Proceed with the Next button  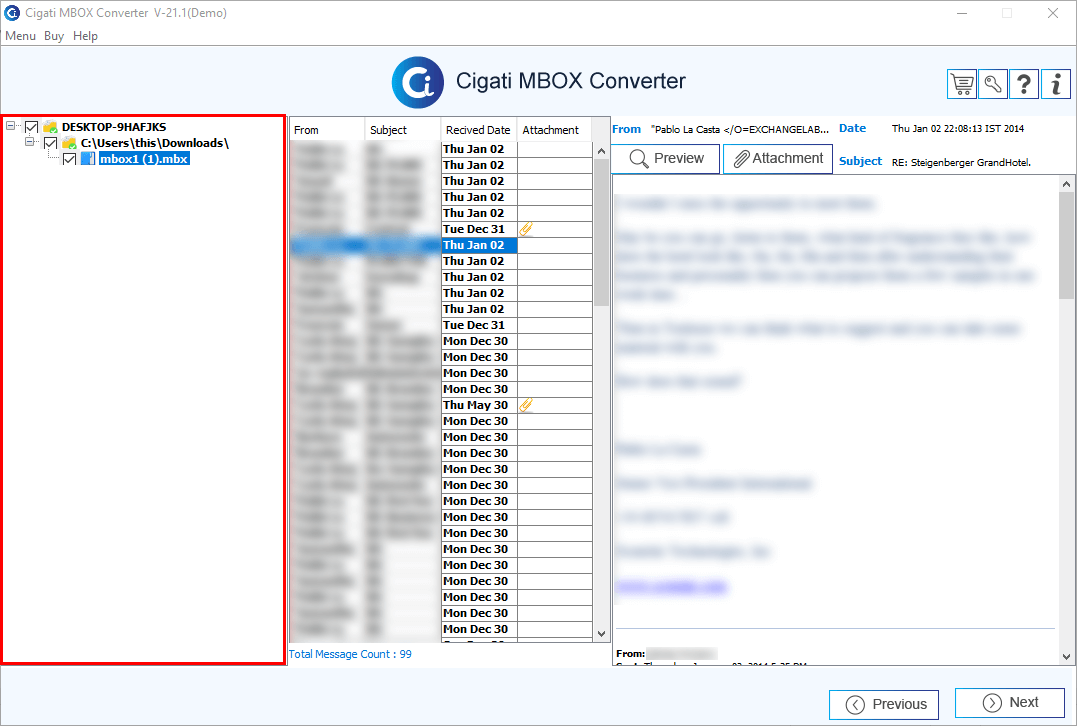click(x=1010, y=703)
